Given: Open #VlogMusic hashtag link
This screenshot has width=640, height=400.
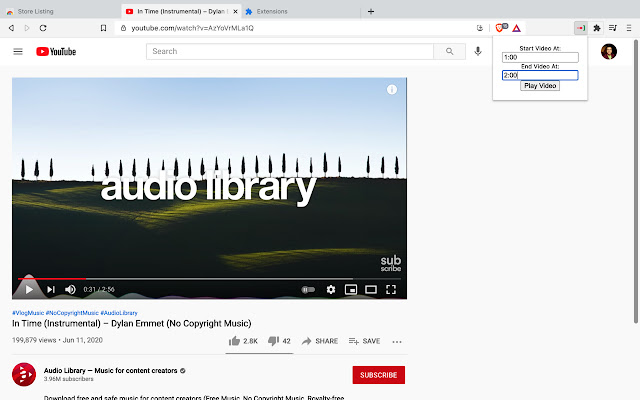Looking at the screenshot, I should pyautogui.click(x=28, y=313).
